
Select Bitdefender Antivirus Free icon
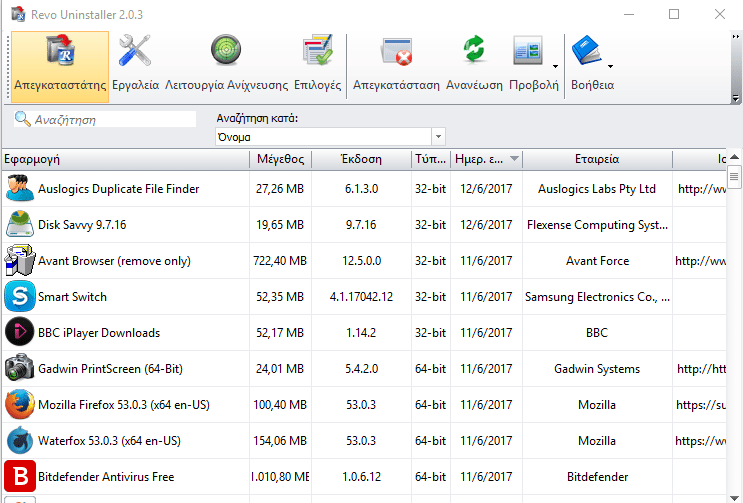[19, 476]
